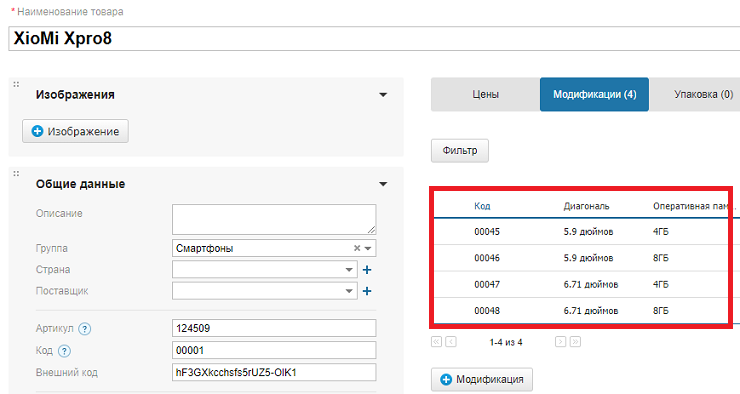Select the Модификации (4) tab
The width and height of the screenshot is (740, 394).
tap(595, 94)
